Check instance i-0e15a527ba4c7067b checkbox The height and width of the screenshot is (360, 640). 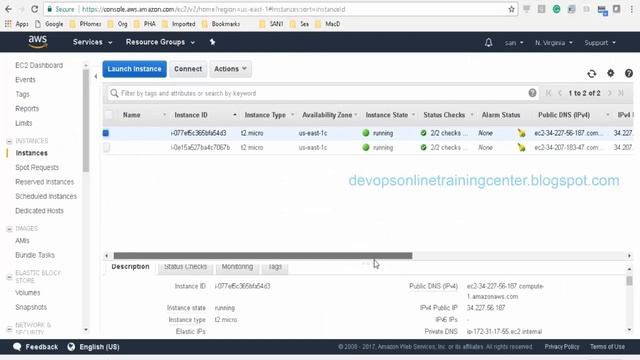(x=107, y=147)
